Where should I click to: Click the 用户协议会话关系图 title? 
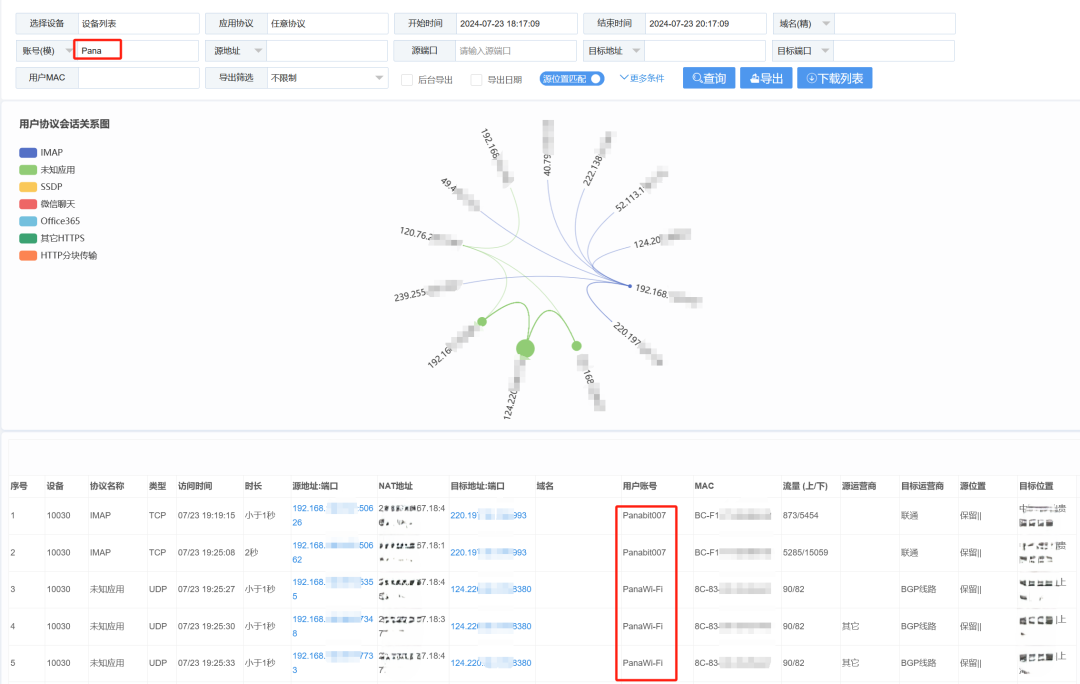[x=65, y=124]
